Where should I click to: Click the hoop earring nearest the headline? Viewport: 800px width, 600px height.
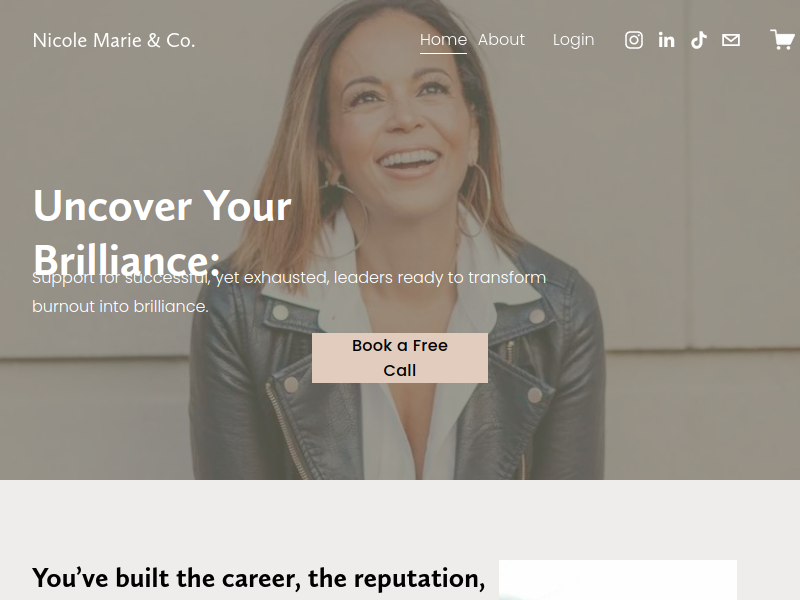point(343,219)
